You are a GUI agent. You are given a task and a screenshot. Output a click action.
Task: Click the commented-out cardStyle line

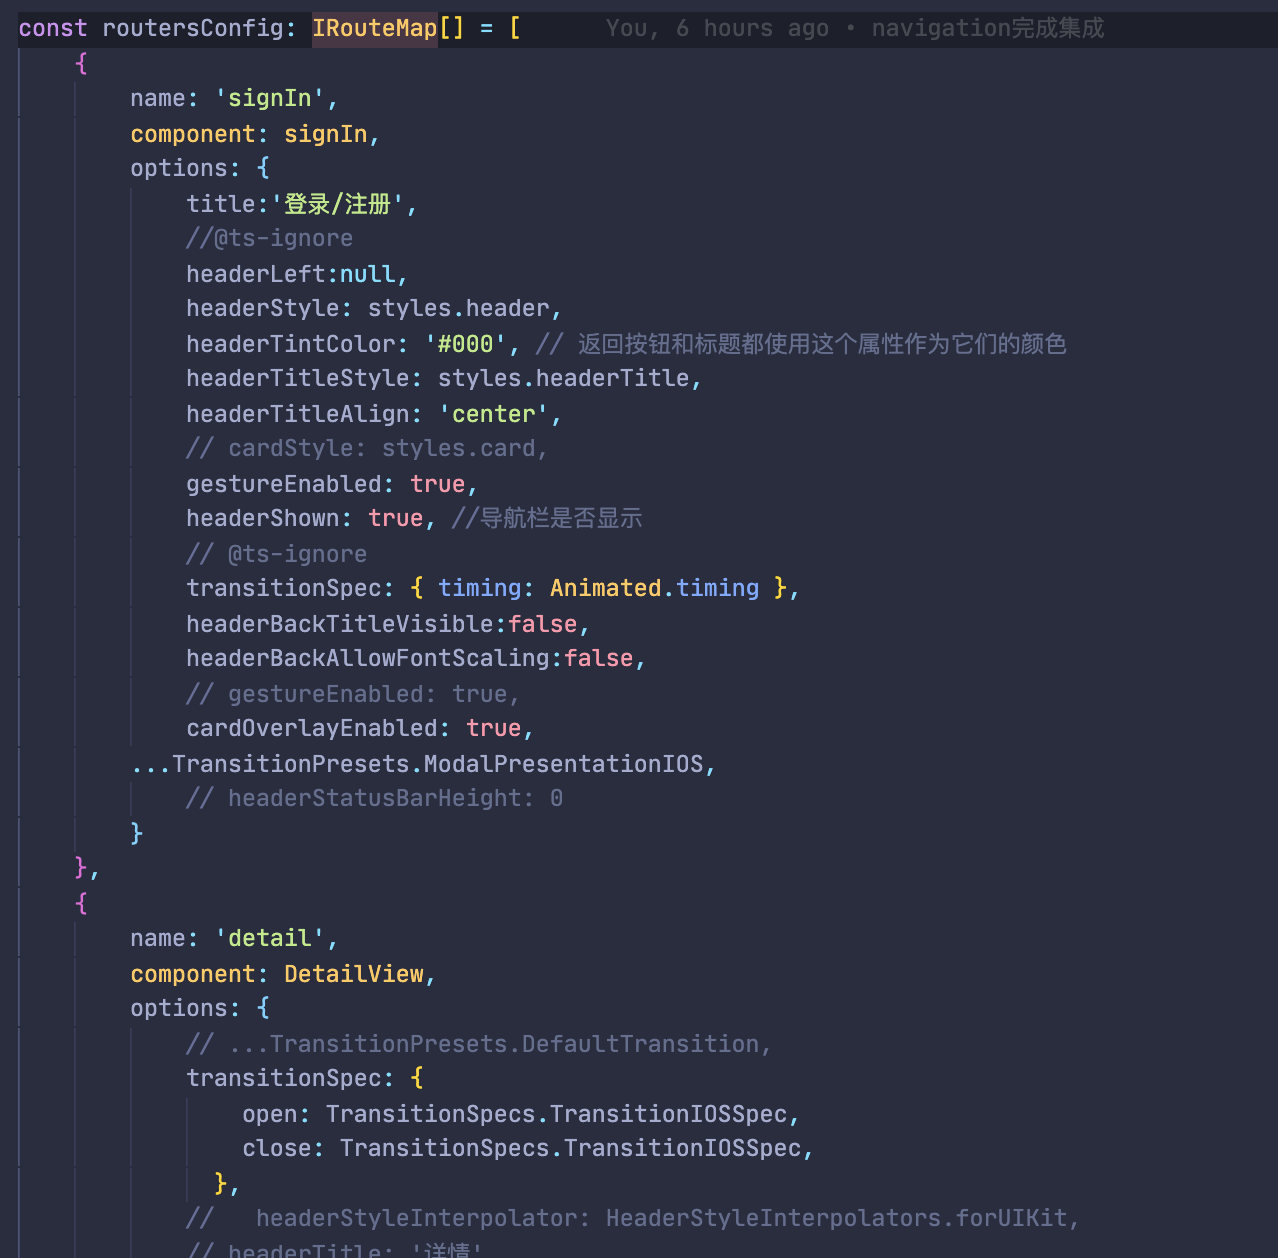click(366, 447)
